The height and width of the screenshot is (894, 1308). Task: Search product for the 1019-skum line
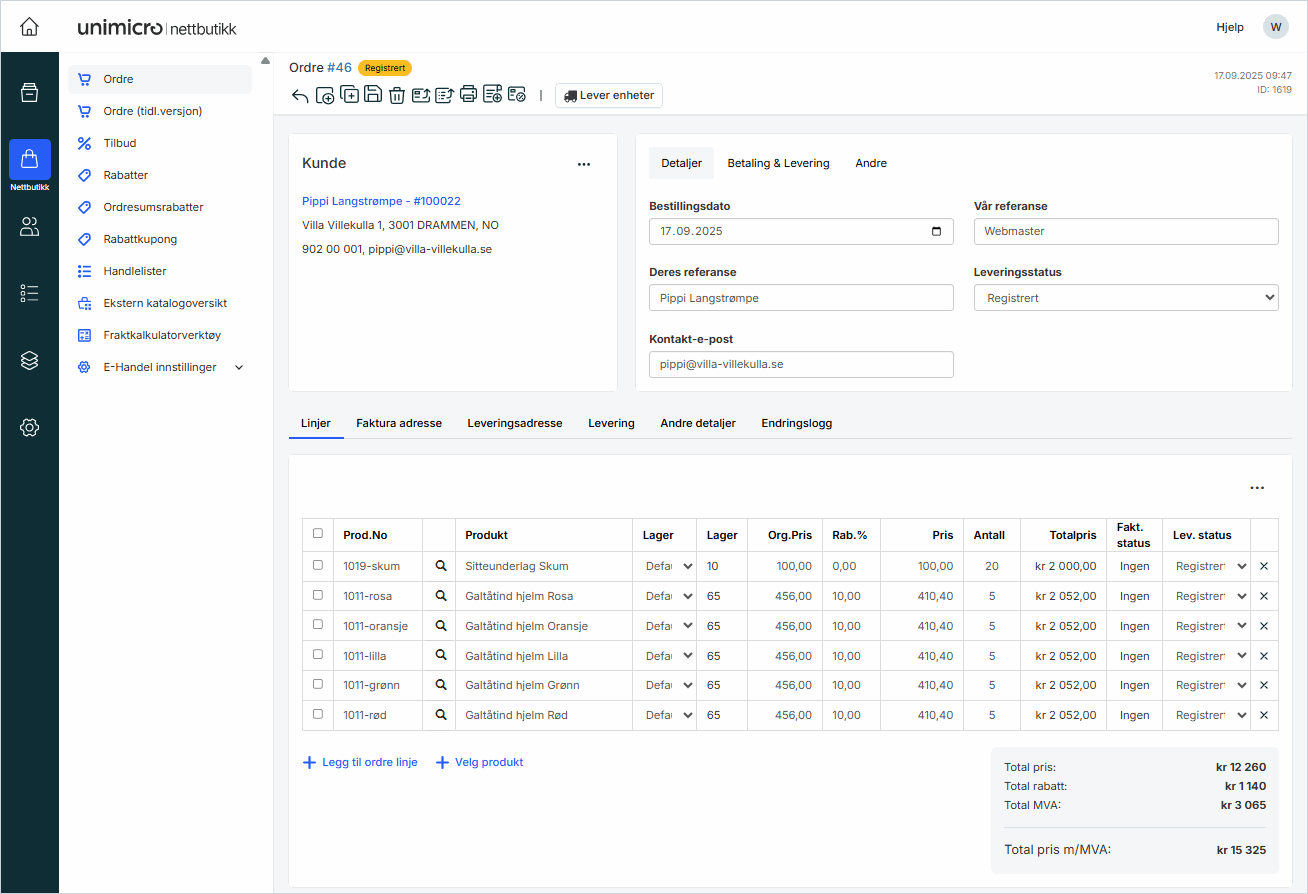(x=440, y=566)
